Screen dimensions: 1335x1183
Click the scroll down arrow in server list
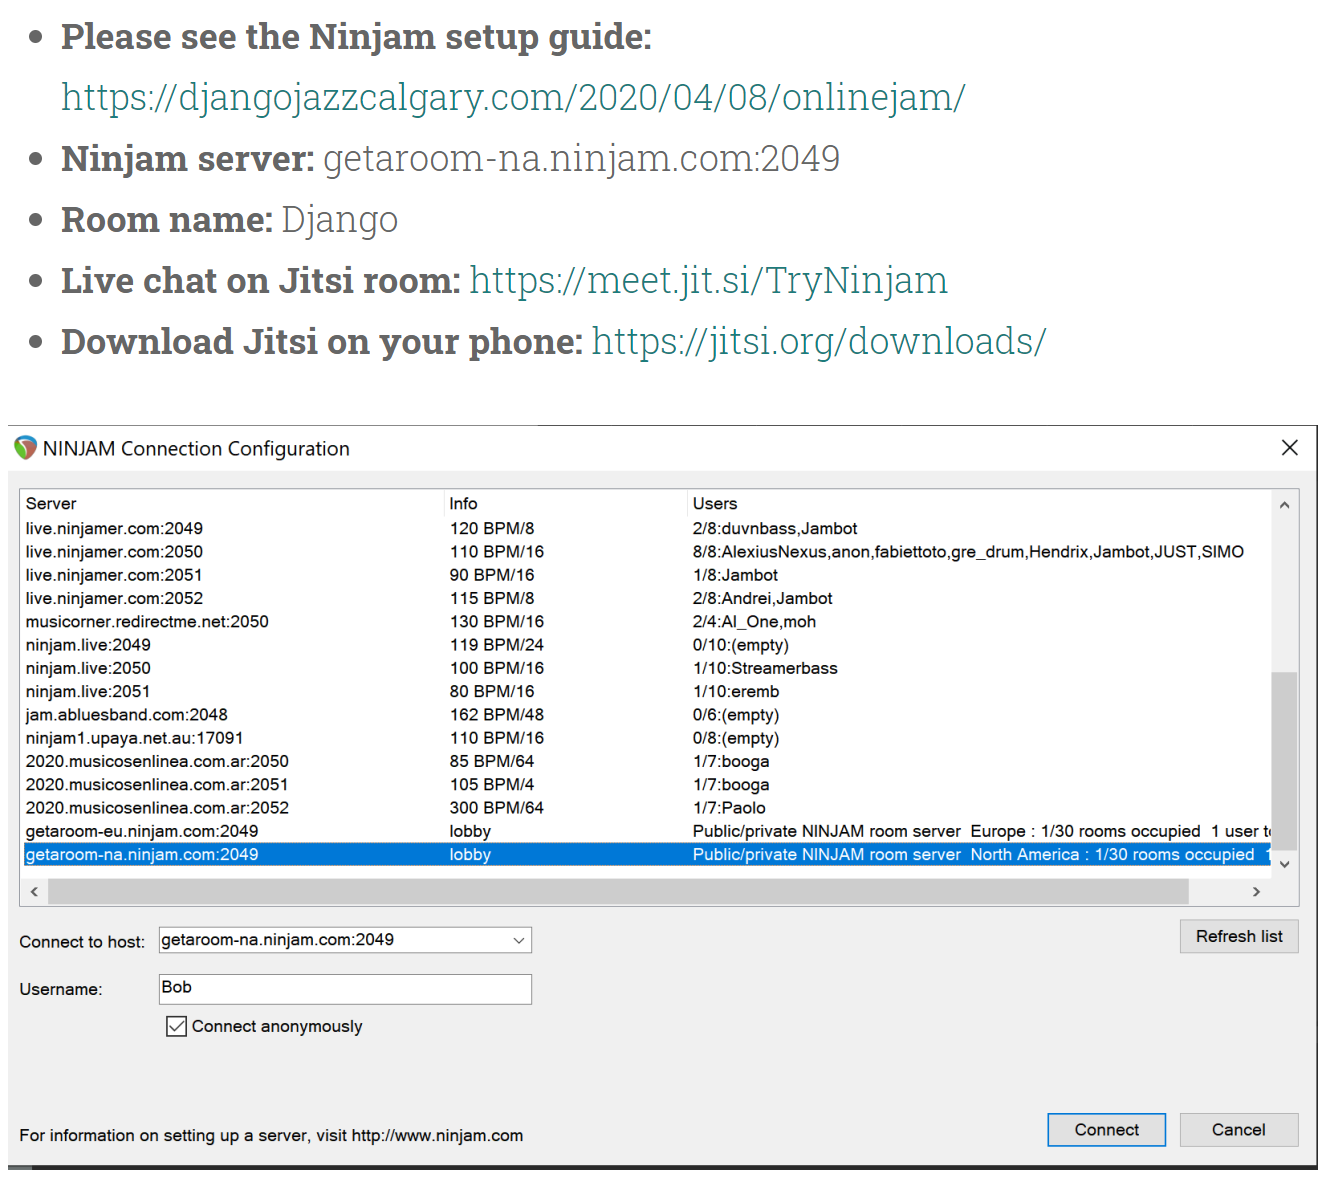click(x=1284, y=864)
